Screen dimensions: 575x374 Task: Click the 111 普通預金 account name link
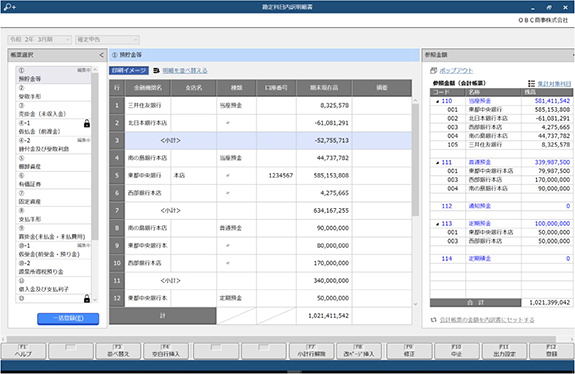click(480, 162)
